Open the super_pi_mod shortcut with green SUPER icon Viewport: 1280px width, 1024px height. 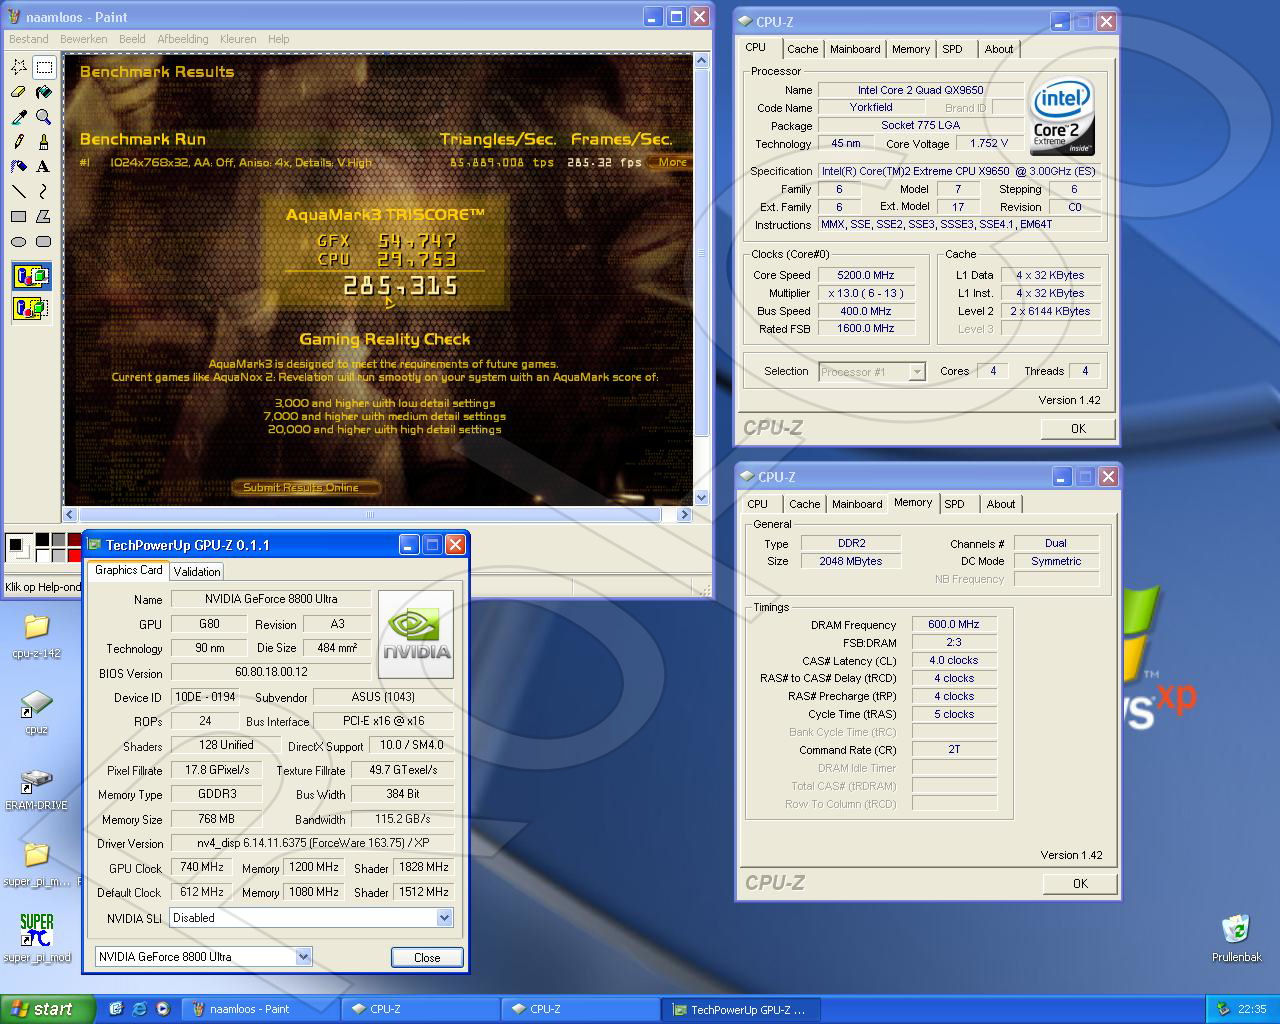point(37,938)
